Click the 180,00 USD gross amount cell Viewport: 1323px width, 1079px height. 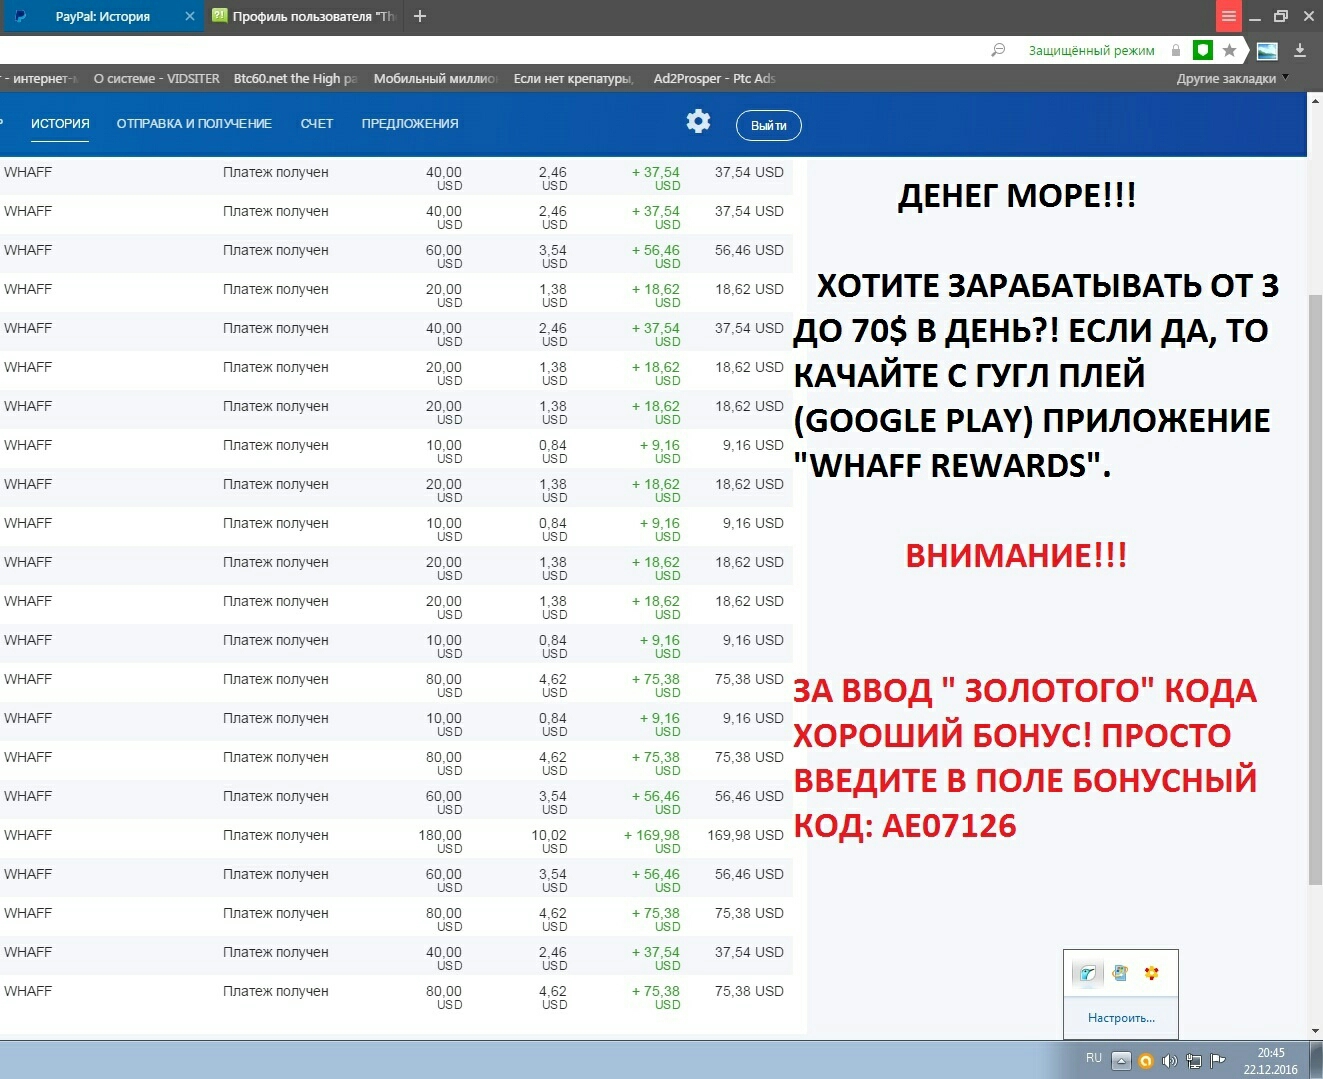click(x=440, y=841)
